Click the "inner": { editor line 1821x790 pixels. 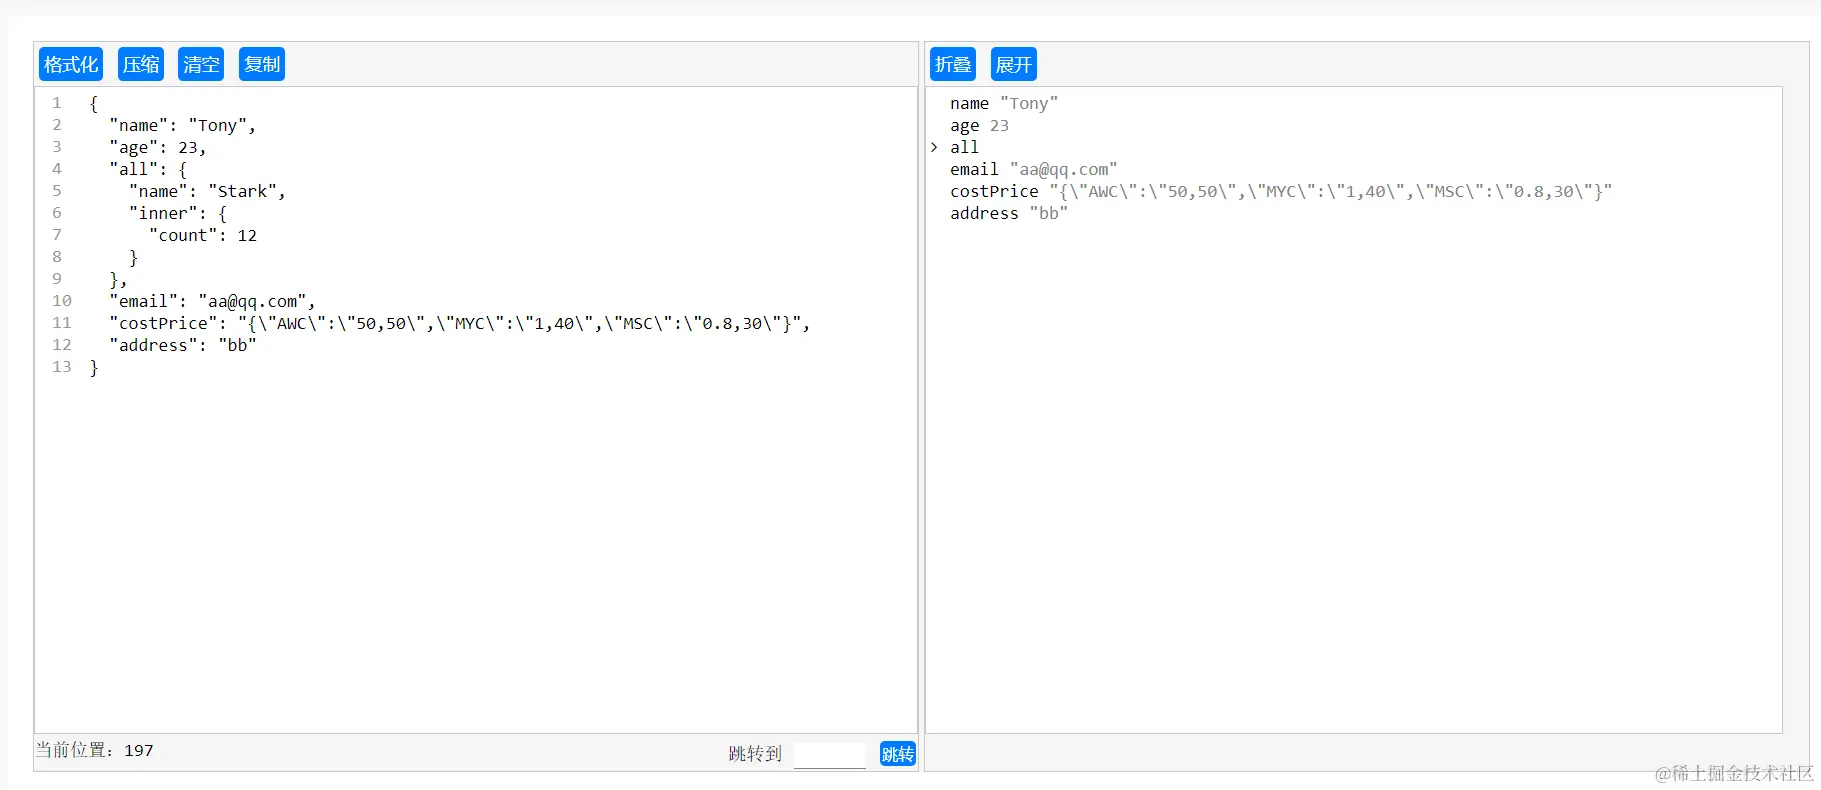(x=178, y=214)
